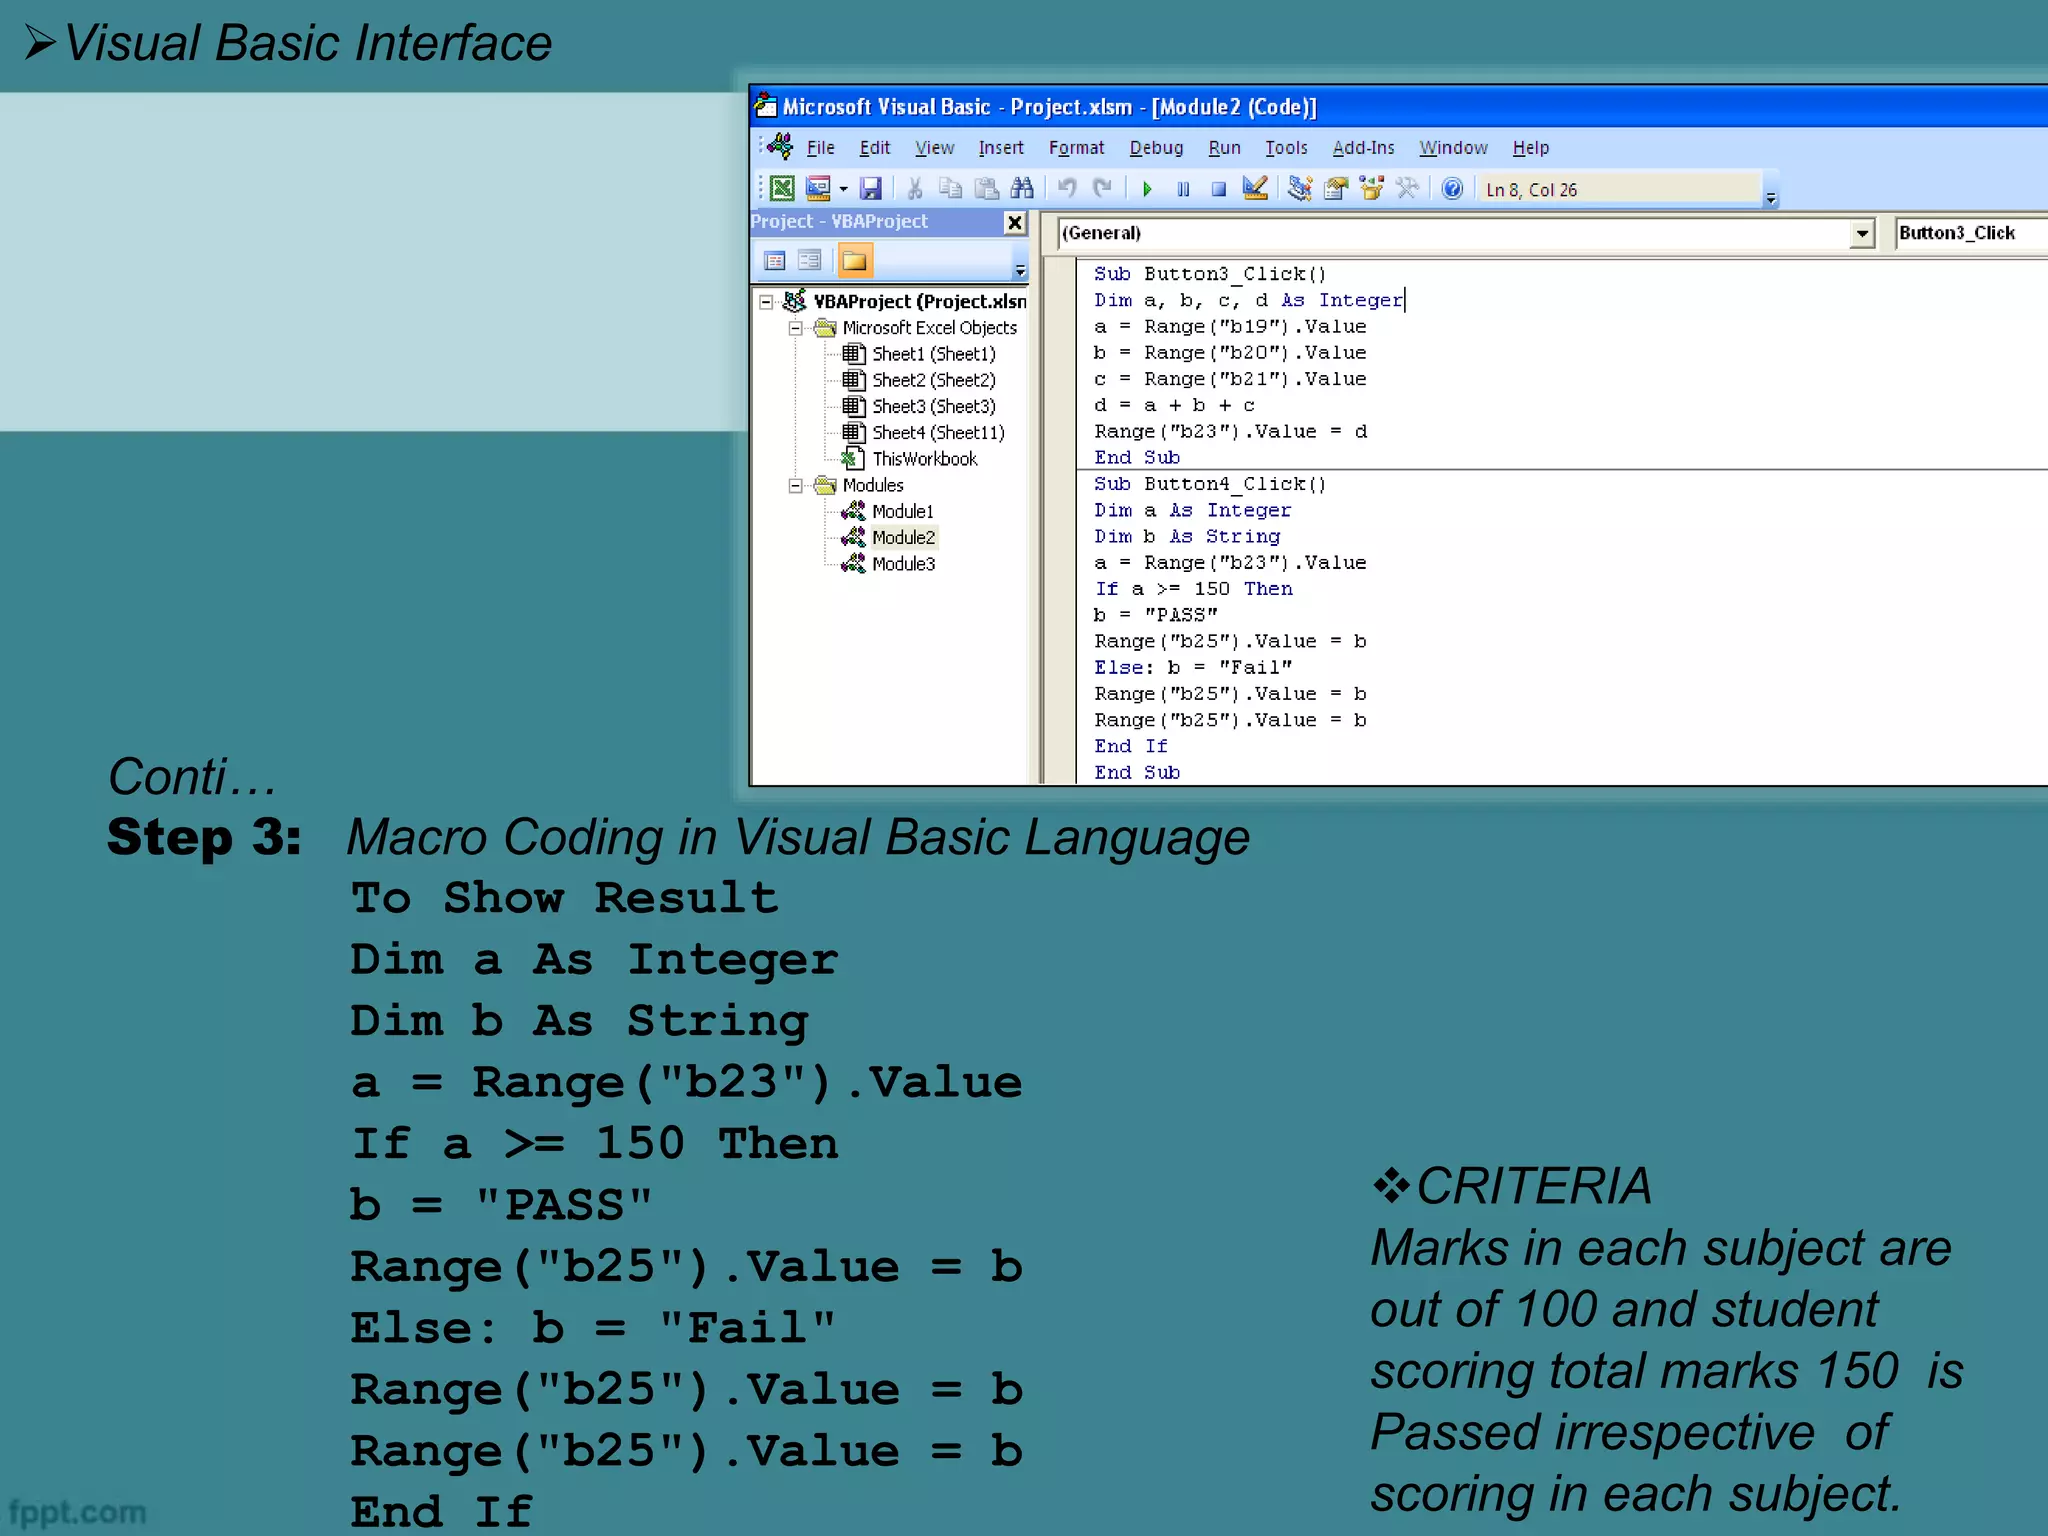Click the Break pause icon
The height and width of the screenshot is (1536, 2048).
(1183, 189)
